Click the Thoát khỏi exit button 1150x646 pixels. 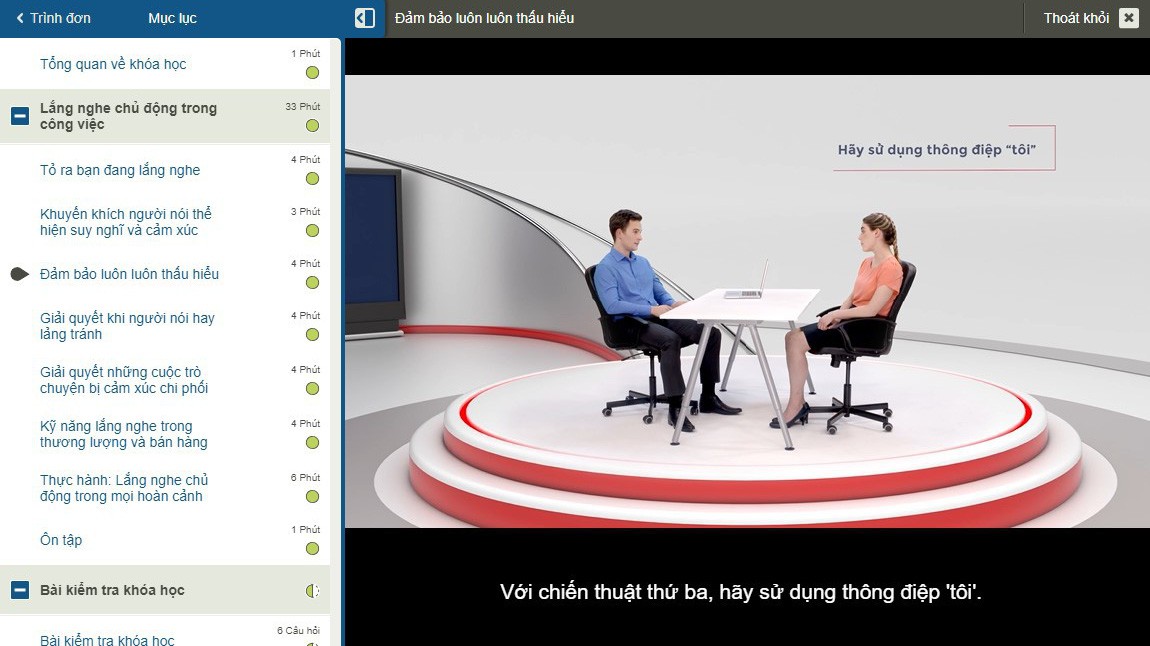tap(1076, 18)
